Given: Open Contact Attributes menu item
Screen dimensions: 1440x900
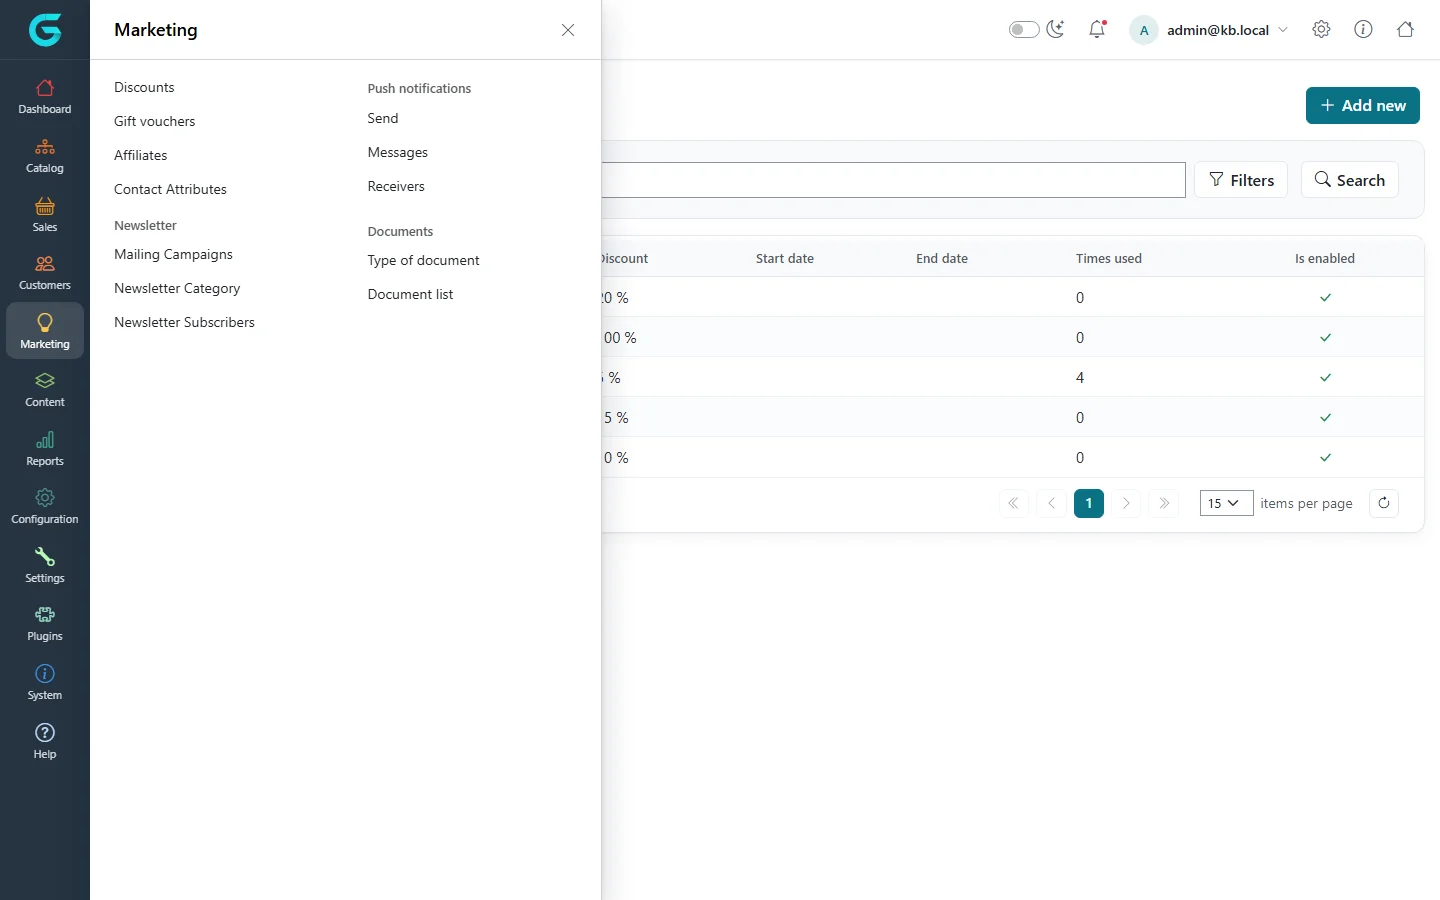Looking at the screenshot, I should [170, 189].
